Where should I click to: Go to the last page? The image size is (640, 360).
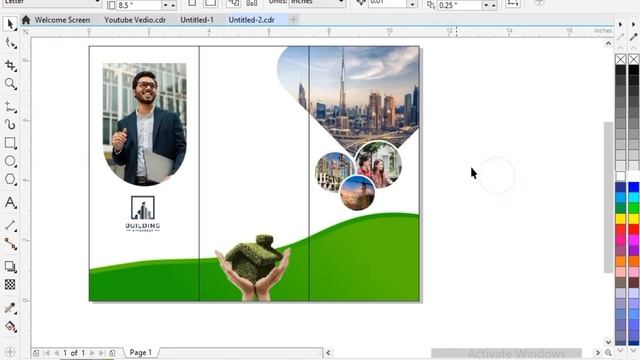tap(101, 353)
